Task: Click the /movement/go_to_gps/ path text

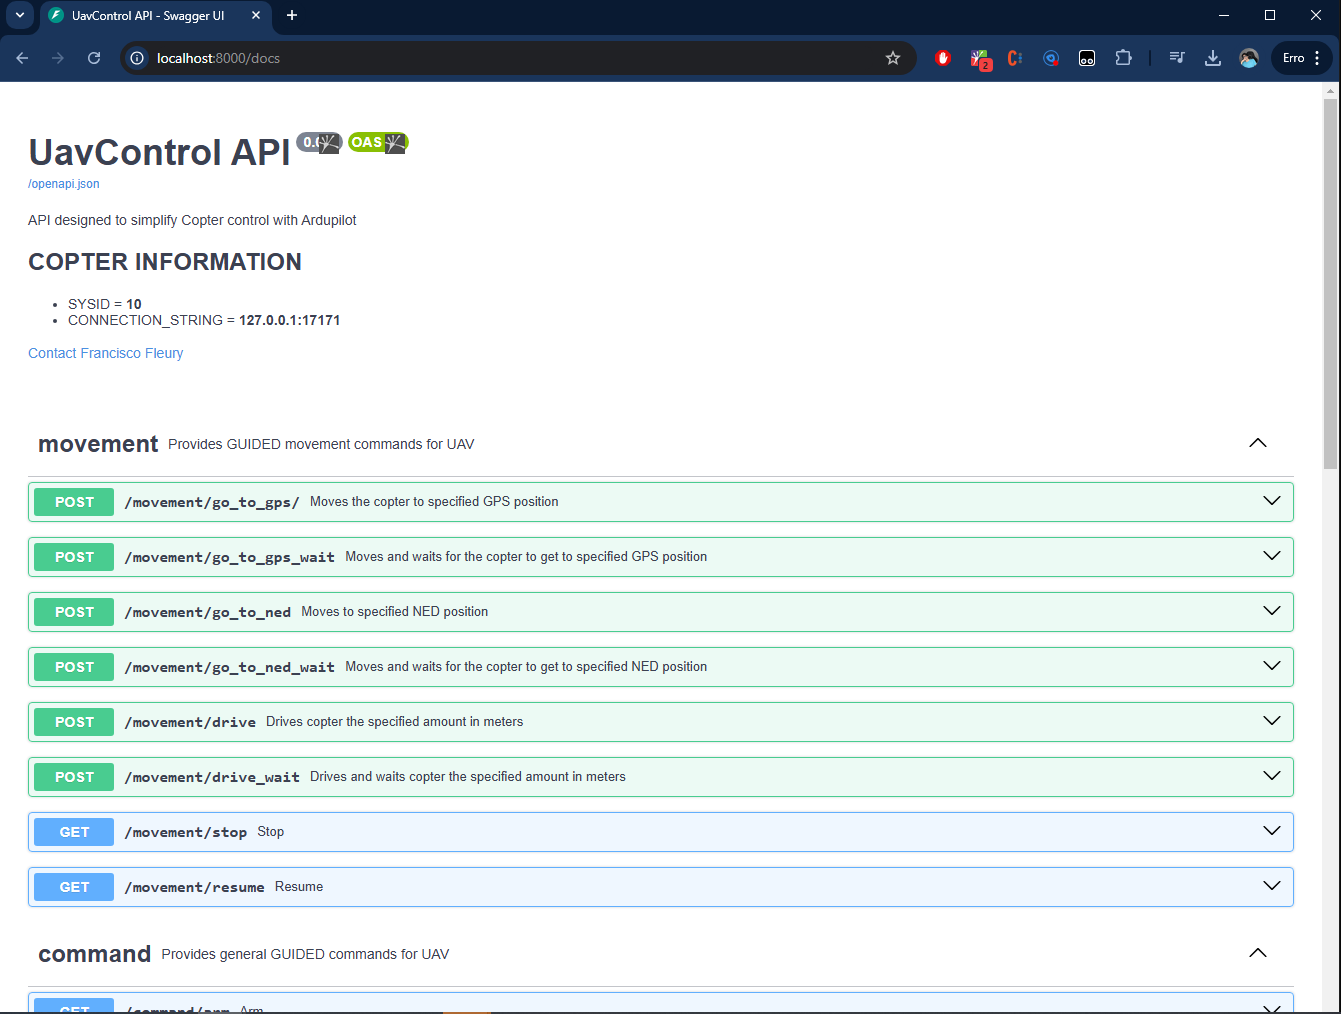Action: (x=212, y=502)
